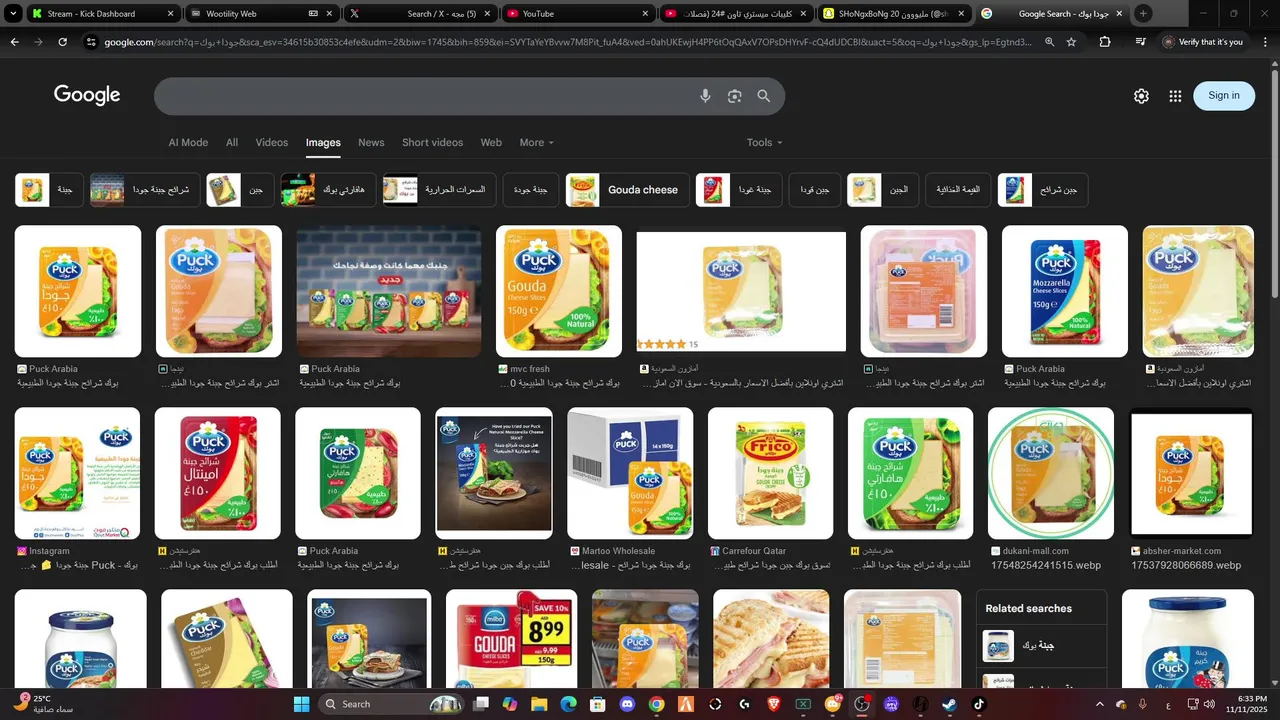Open Windows Start menu
This screenshot has width=1280, height=720.
coord(301,704)
